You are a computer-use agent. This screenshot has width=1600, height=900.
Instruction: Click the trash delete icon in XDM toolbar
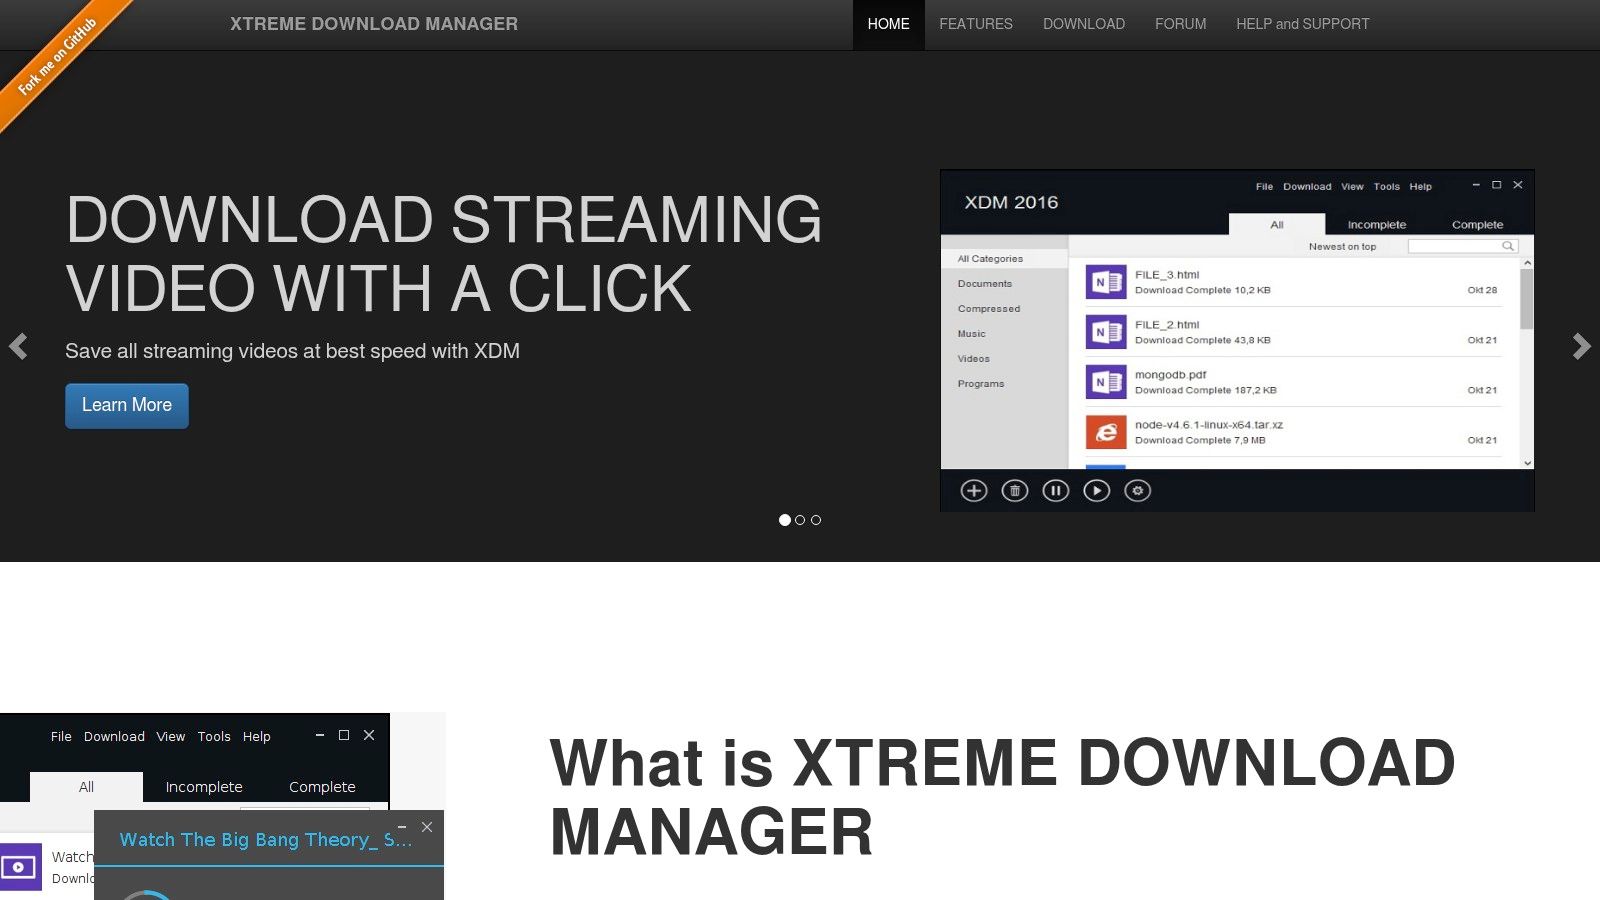1015,490
